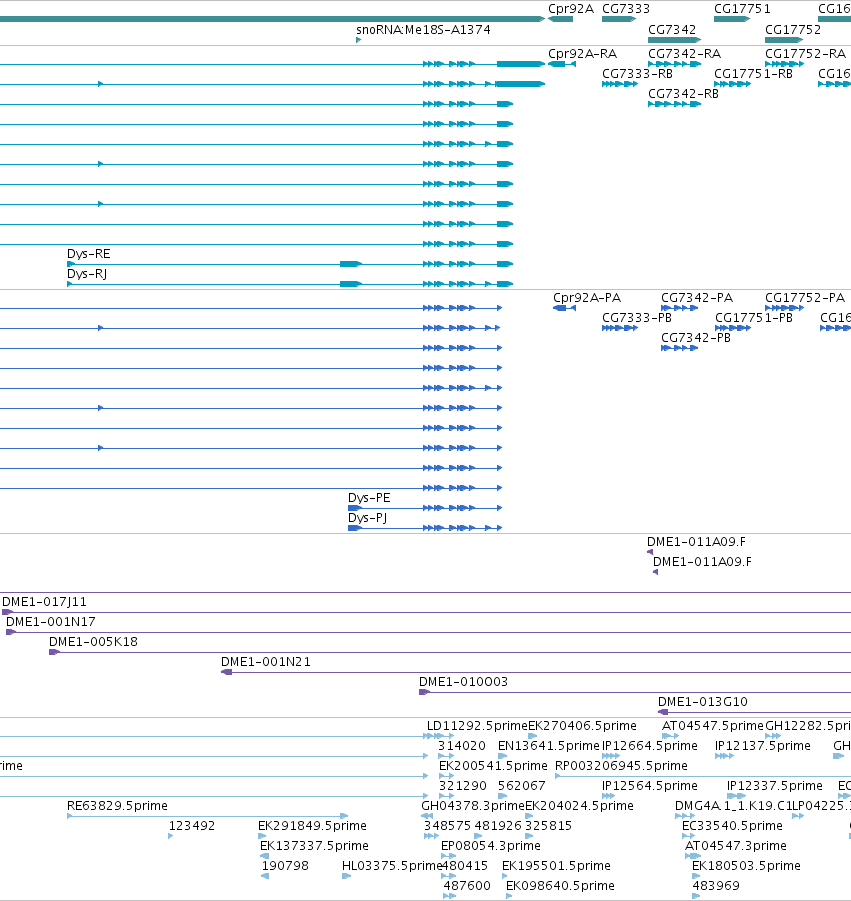This screenshot has height=901, width=851.
Task: Select the EST labeled 483969
Action: pyautogui.click(x=716, y=885)
